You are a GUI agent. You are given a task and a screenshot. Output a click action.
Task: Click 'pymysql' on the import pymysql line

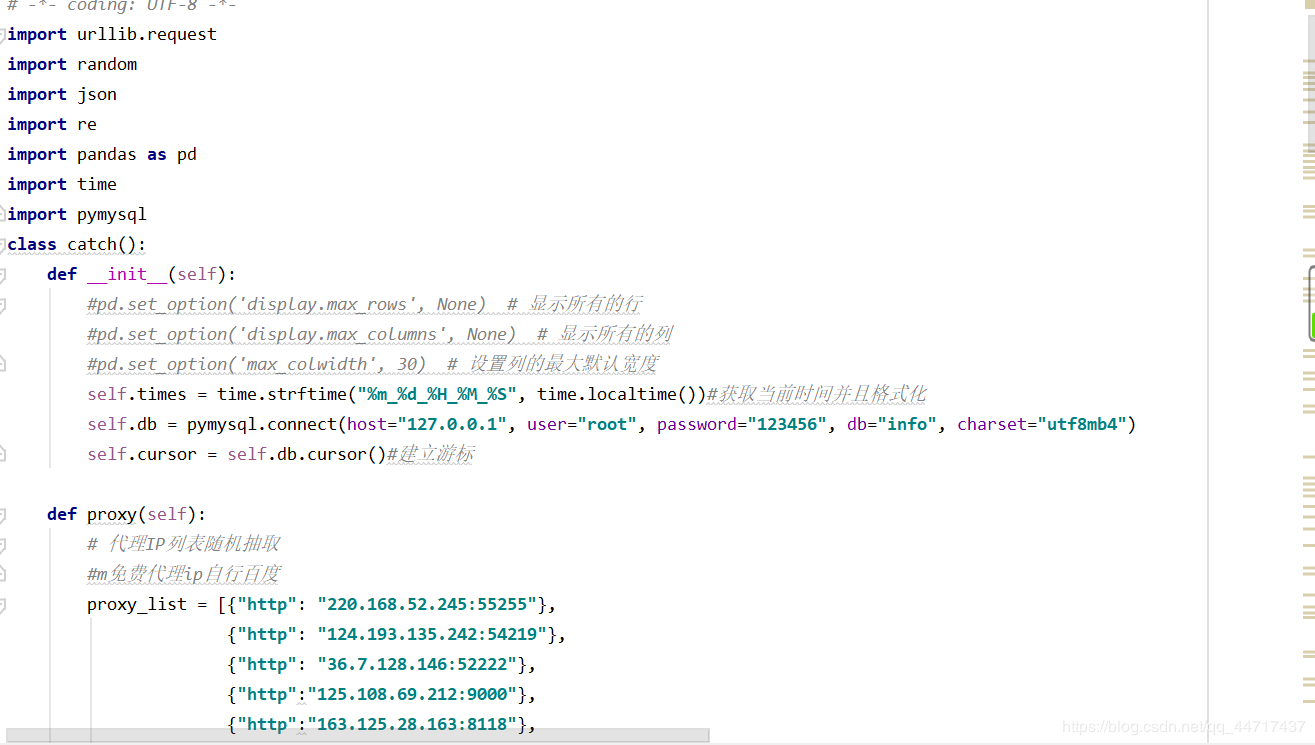tap(112, 214)
